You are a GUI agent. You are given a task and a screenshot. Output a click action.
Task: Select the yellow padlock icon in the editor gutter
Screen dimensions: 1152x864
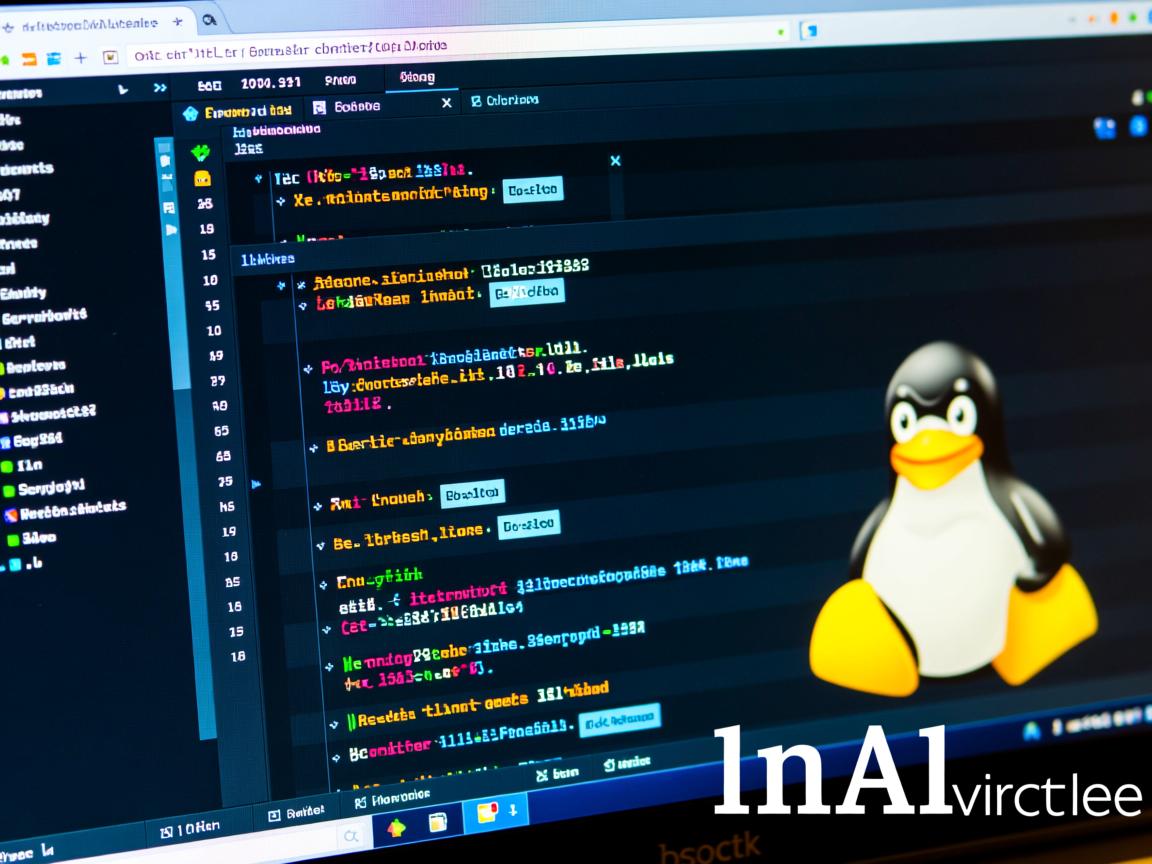click(202, 178)
